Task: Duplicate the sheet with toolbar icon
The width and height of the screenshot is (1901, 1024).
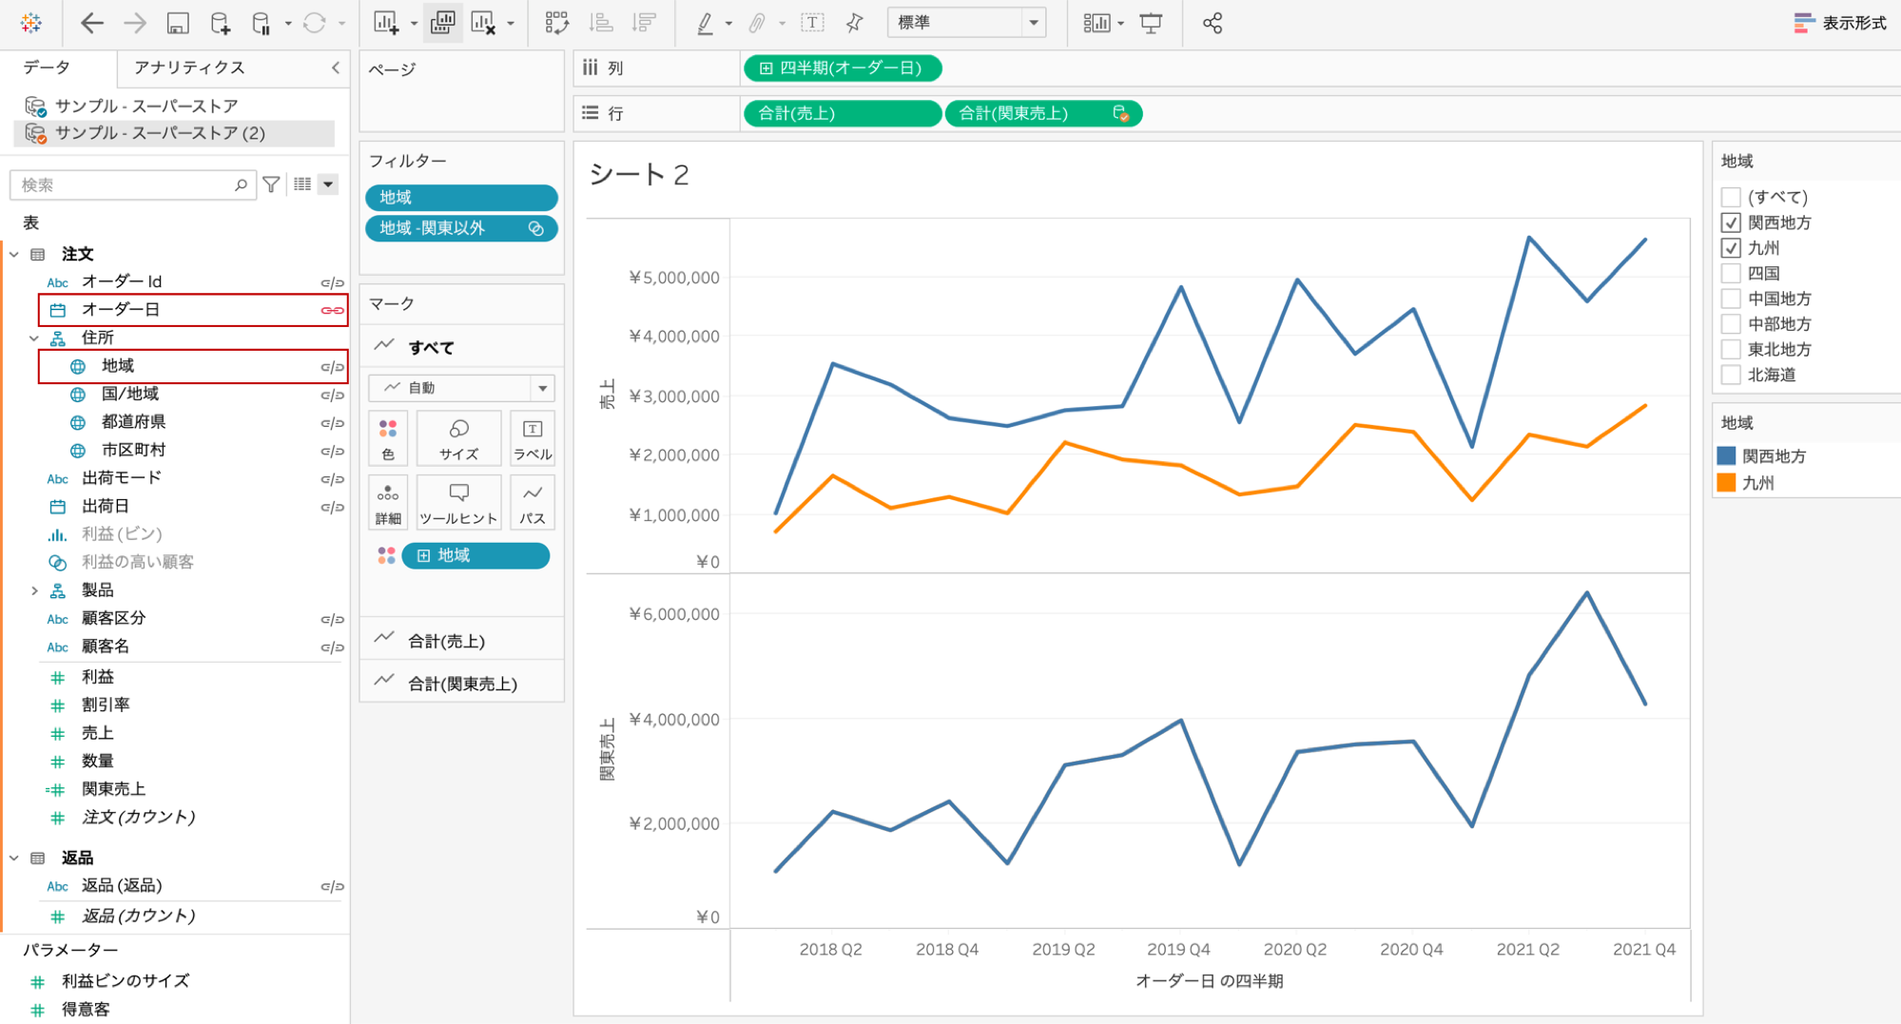Action: click(x=442, y=22)
